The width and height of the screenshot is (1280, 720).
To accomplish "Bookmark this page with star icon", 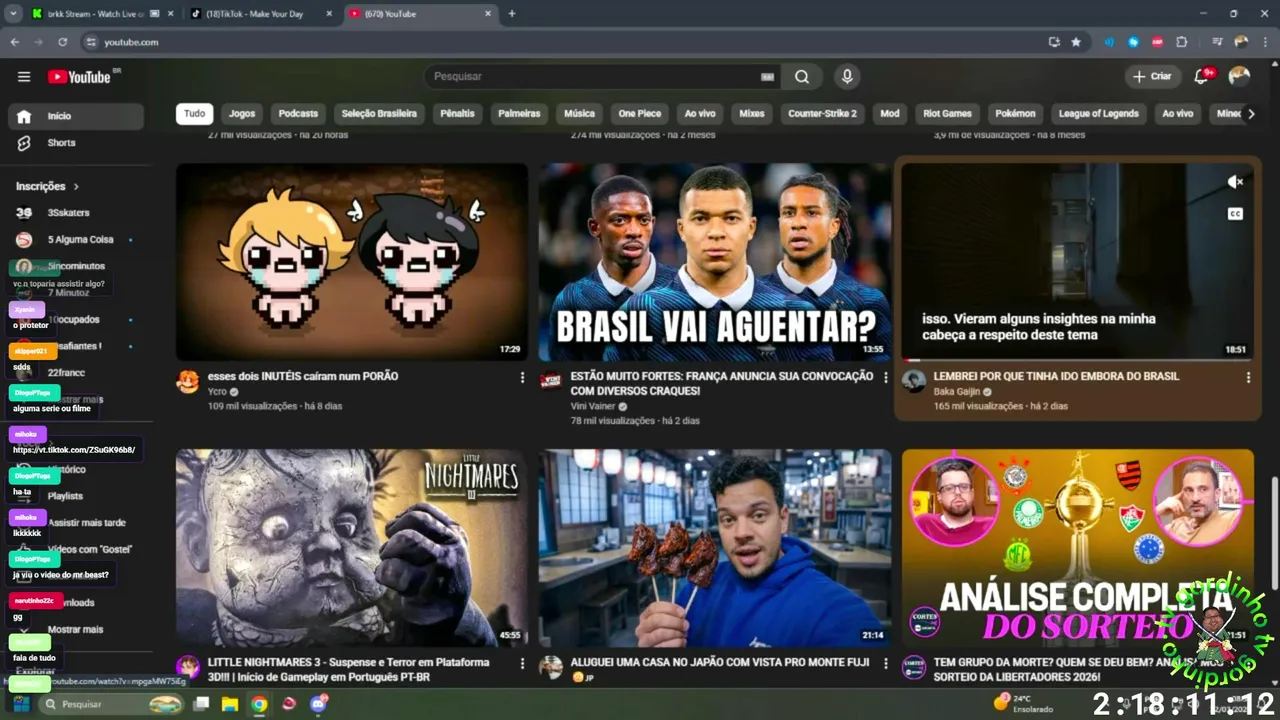I will (1076, 42).
